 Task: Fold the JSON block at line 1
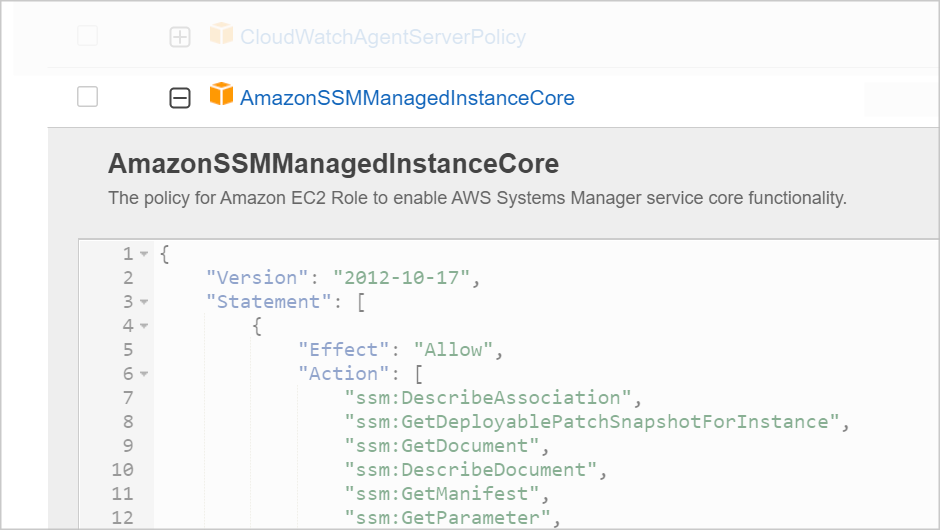(144, 254)
